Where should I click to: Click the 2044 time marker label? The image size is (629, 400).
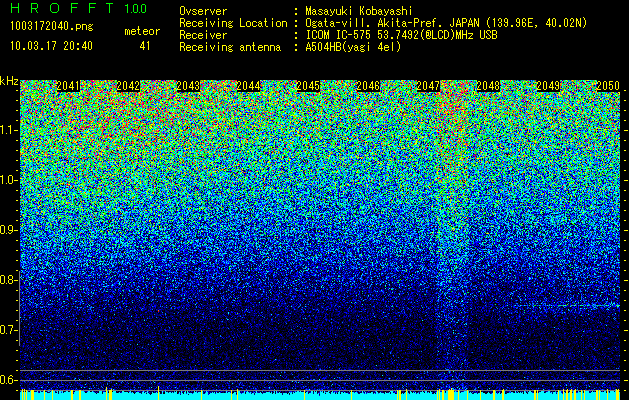(248, 86)
